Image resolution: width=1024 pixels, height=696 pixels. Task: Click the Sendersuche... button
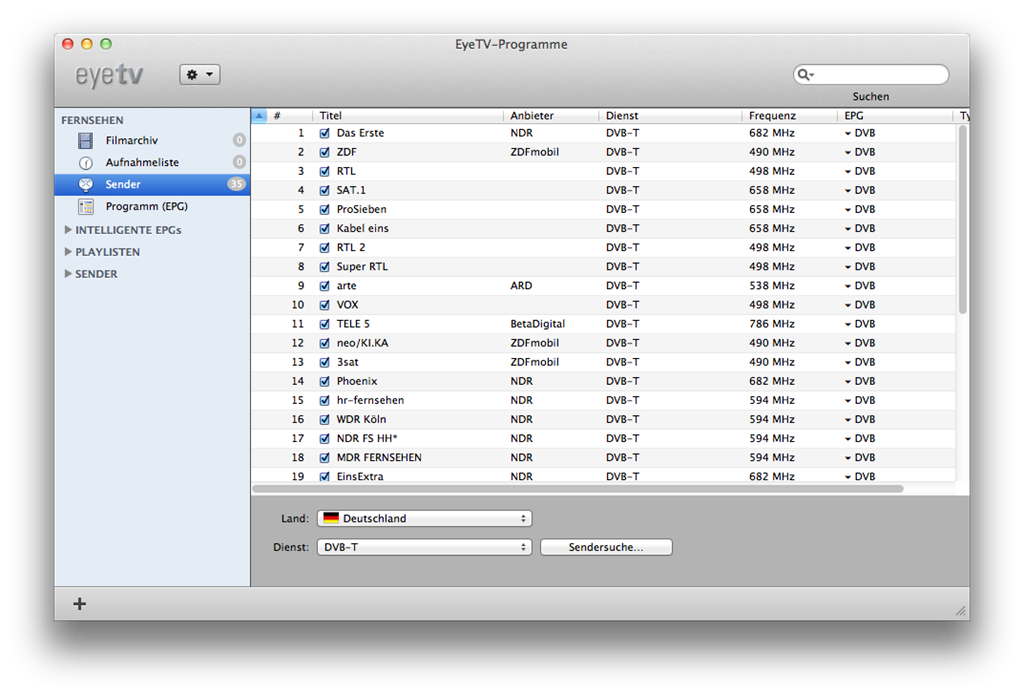pyautogui.click(x=606, y=547)
